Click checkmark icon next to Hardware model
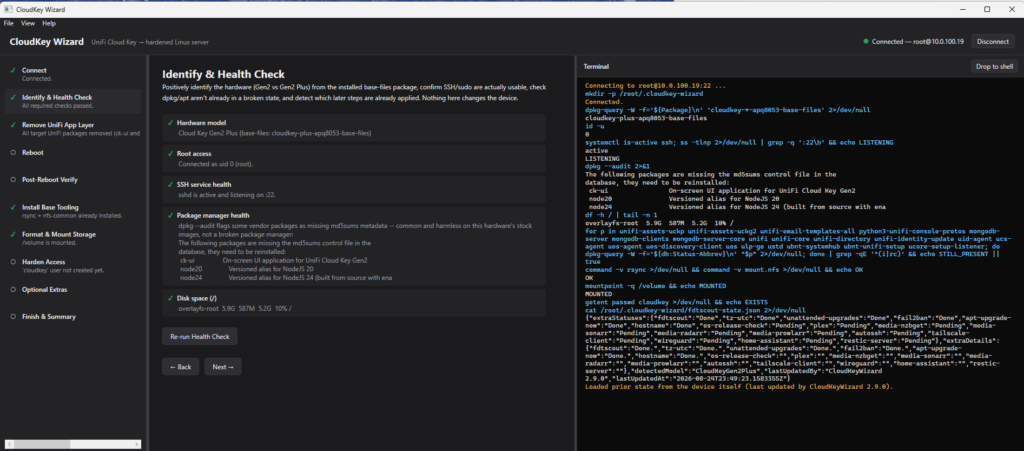Viewport: 1024px width, 451px height. [x=170, y=123]
